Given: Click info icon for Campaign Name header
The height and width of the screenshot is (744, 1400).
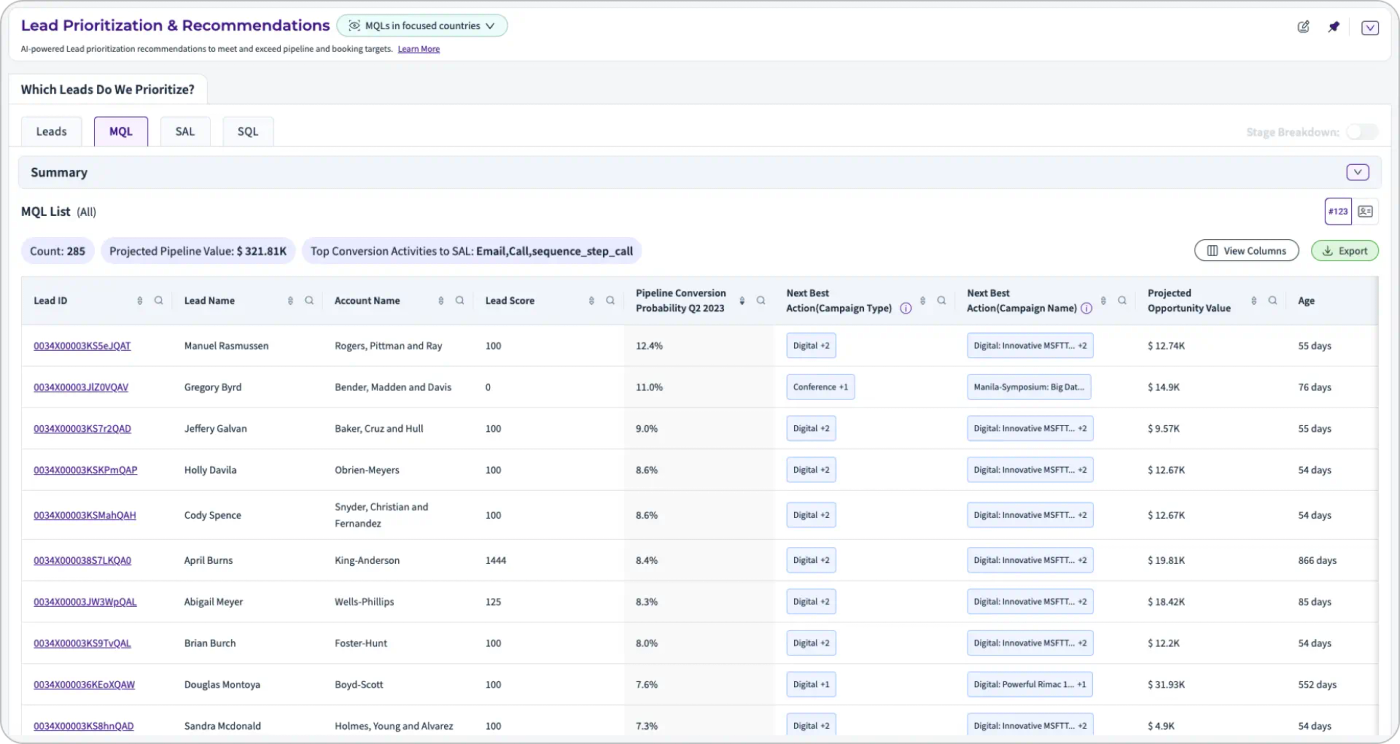Looking at the screenshot, I should [1086, 309].
